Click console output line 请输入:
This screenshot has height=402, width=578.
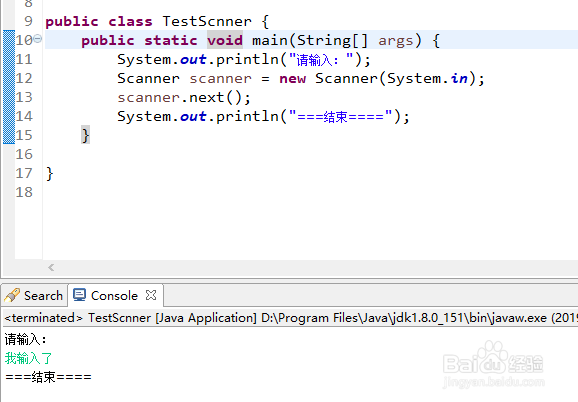point(25,339)
